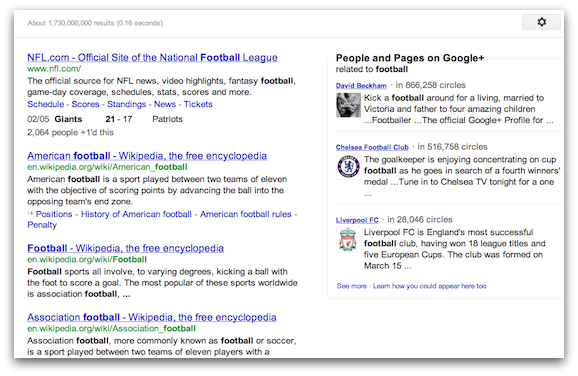Click the Liverpool FC crest logo
Viewport: 578px width, 376px height.
pyautogui.click(x=348, y=240)
